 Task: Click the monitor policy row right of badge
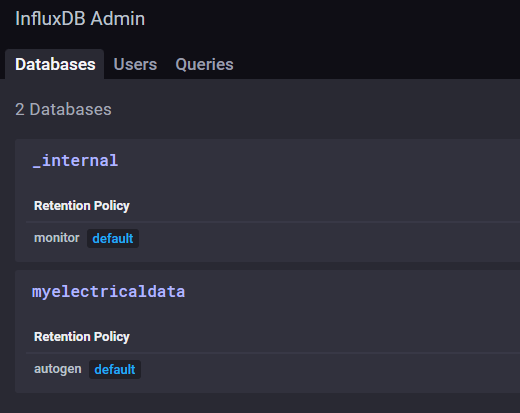327,238
